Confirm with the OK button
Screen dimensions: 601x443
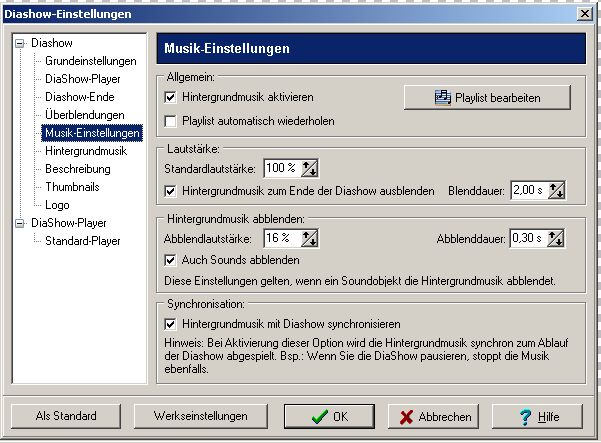(x=328, y=416)
